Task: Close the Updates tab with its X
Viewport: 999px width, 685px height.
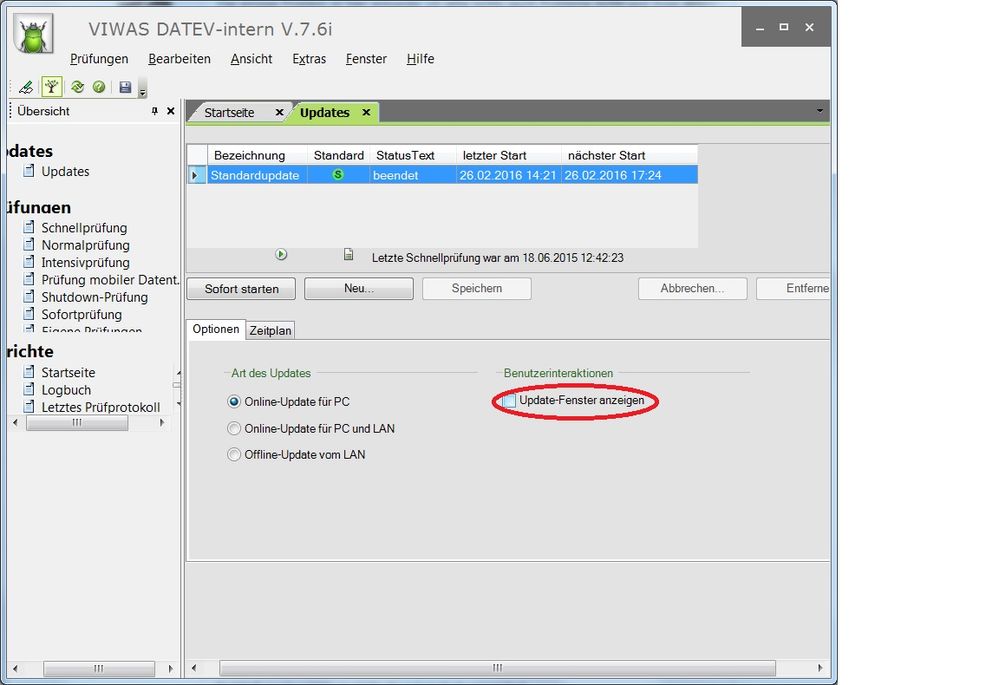Action: coord(366,112)
